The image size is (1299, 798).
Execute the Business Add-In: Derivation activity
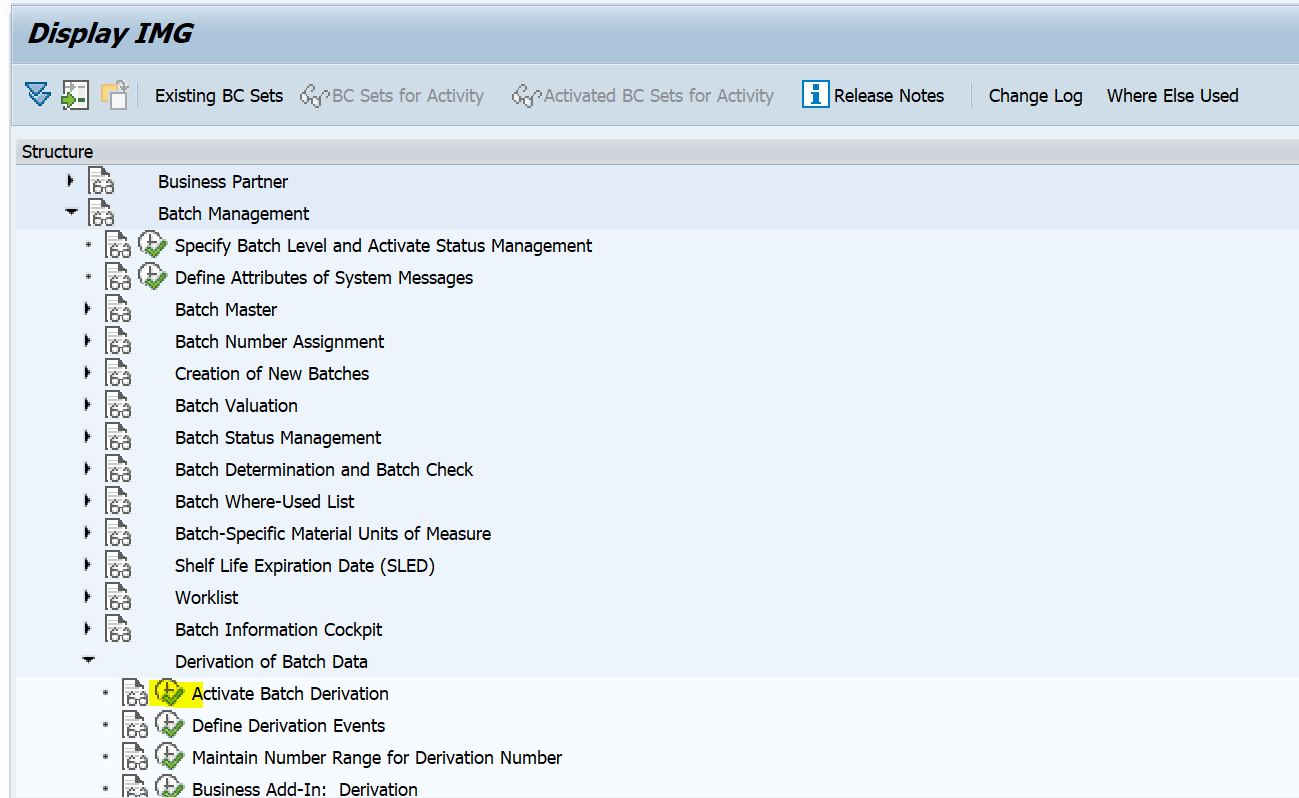(169, 787)
